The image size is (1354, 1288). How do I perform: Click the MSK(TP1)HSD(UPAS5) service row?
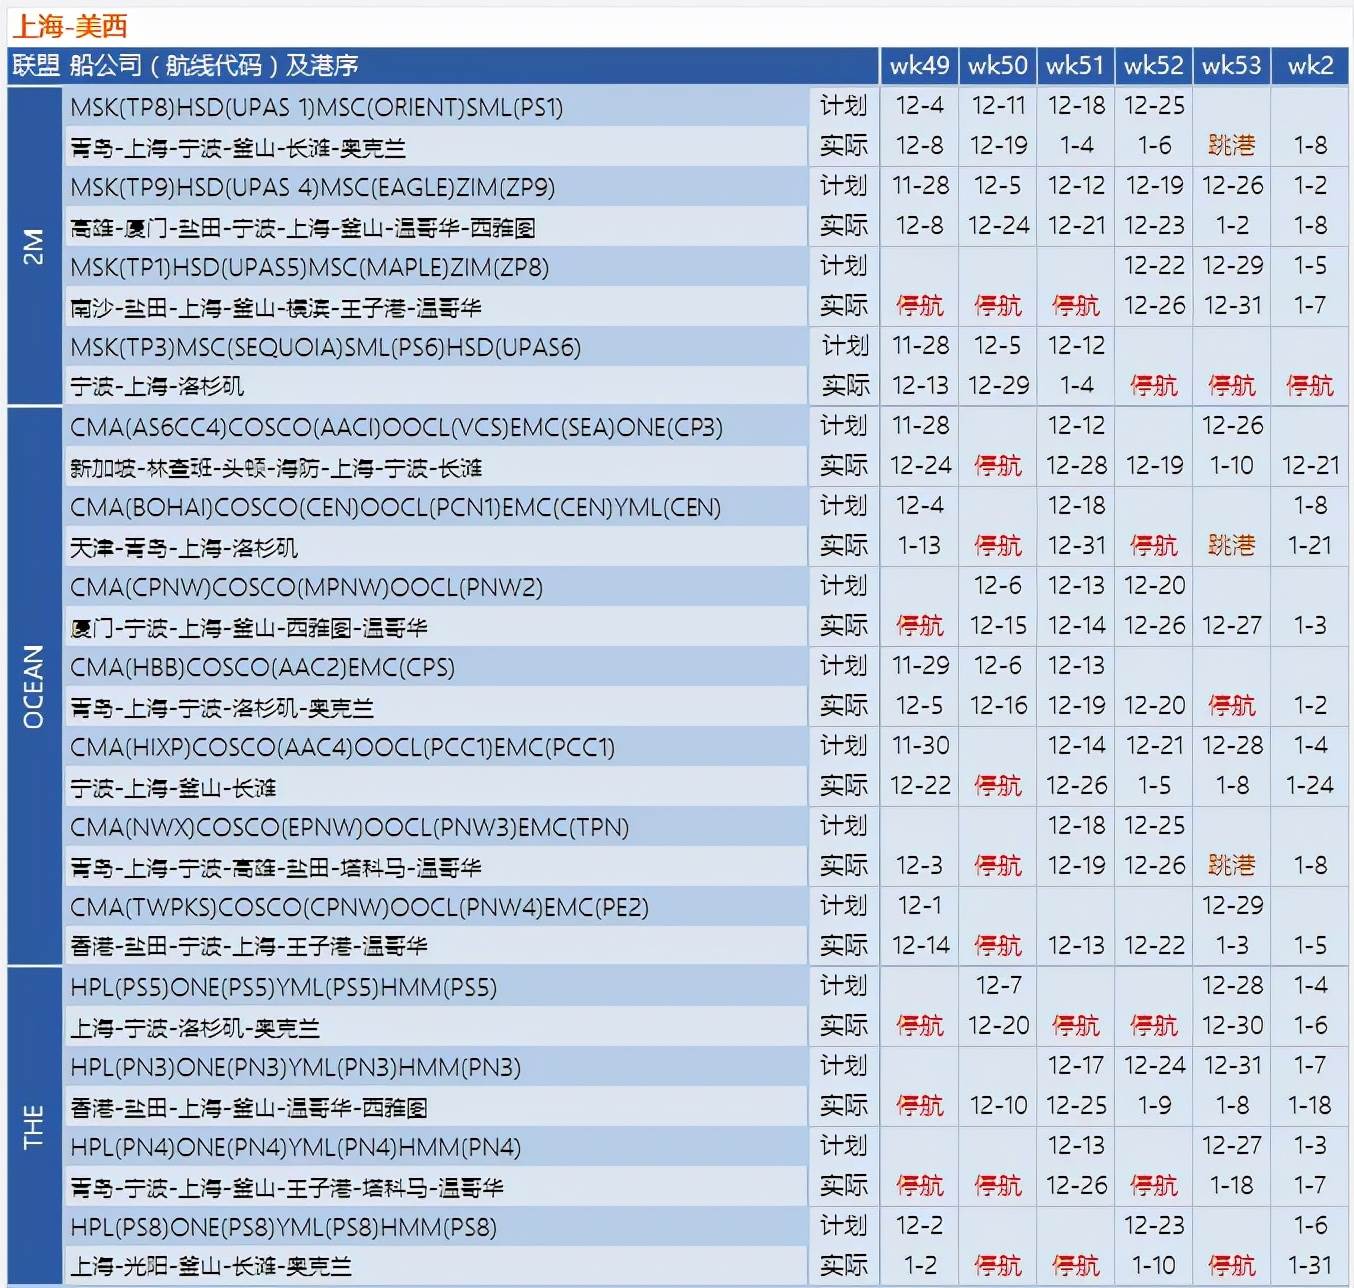[x=436, y=266]
